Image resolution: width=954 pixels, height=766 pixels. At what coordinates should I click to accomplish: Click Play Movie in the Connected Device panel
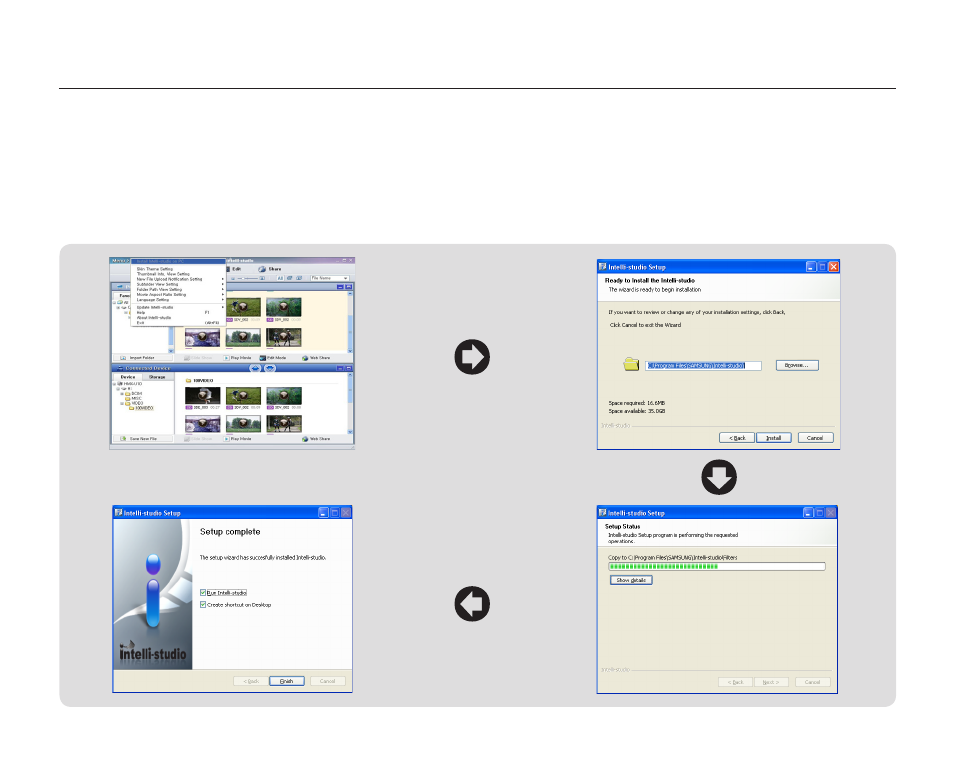[x=238, y=439]
